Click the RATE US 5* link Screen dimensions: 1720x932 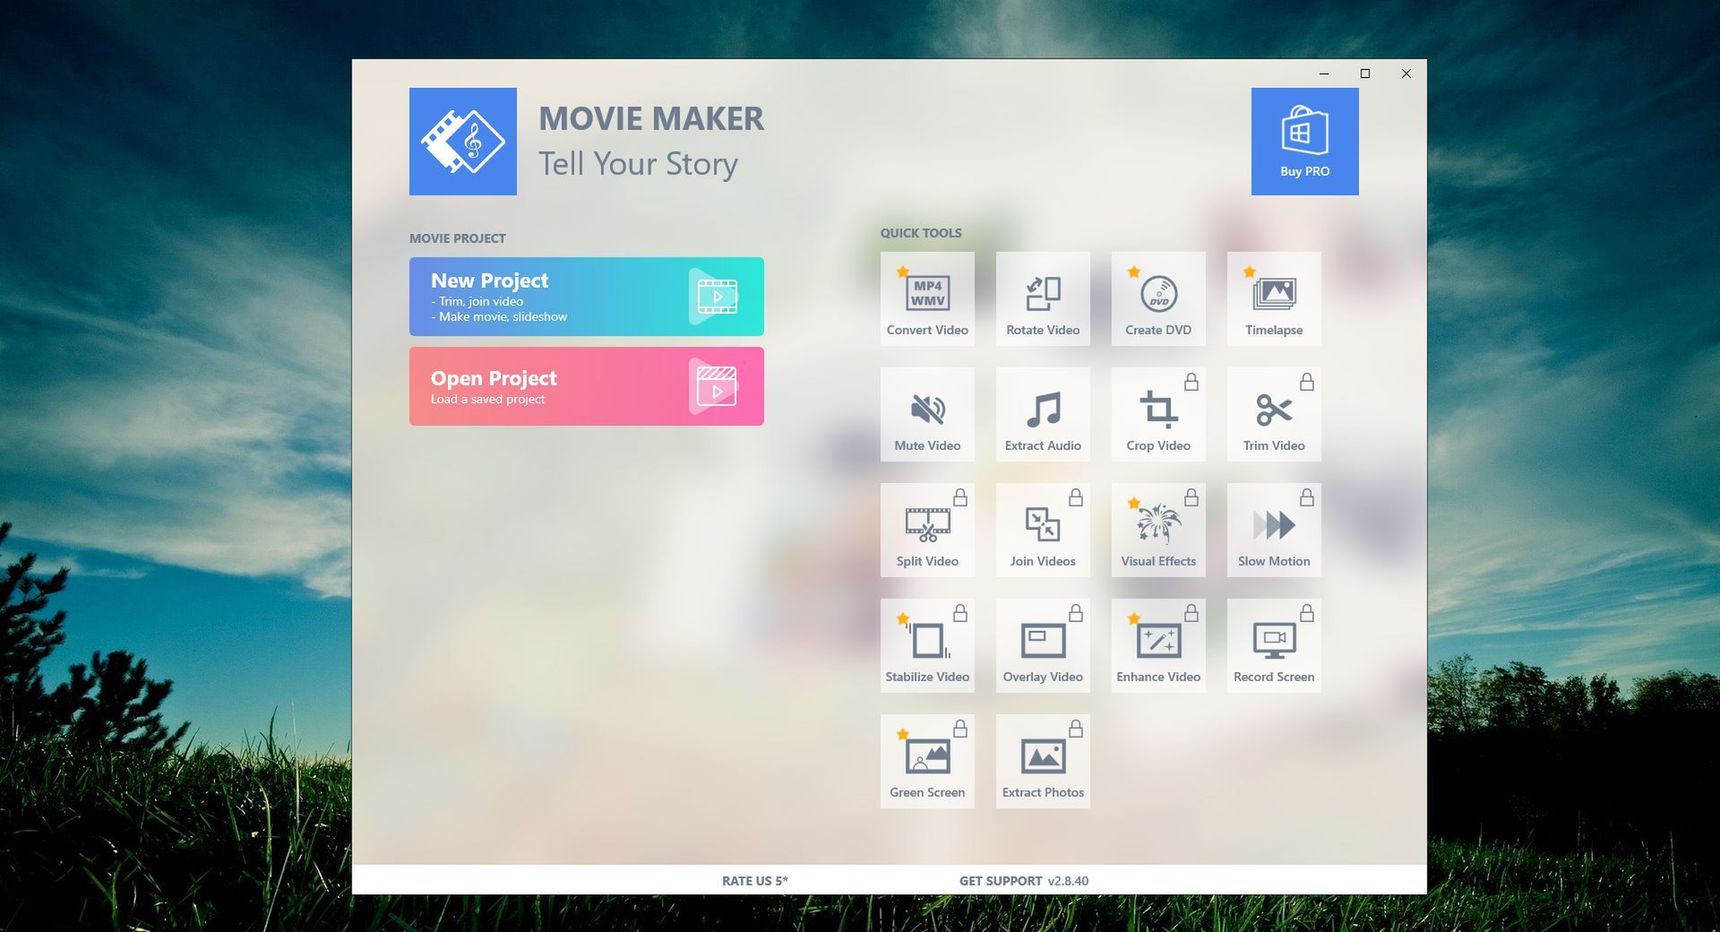tap(755, 881)
